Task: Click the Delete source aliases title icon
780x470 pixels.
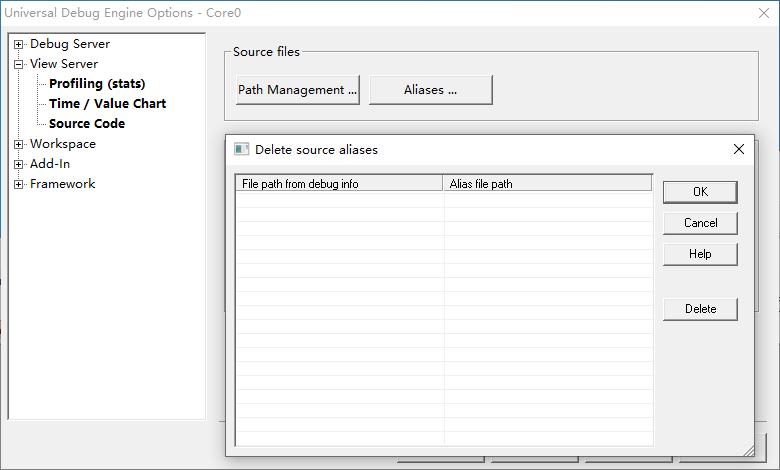Action: coord(241,149)
